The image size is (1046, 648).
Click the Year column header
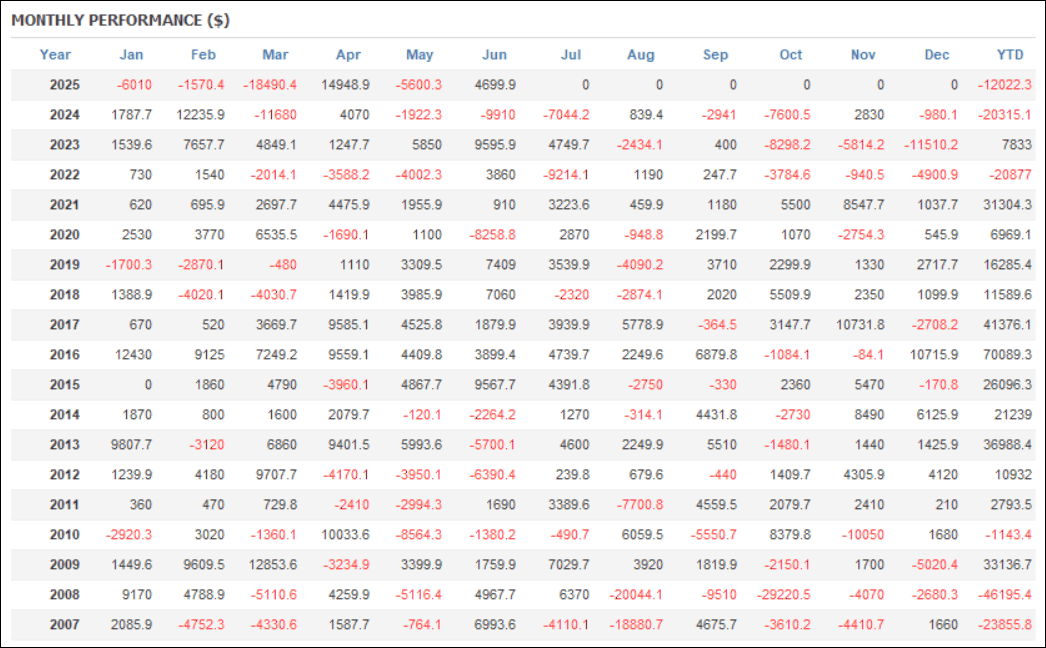click(x=55, y=55)
